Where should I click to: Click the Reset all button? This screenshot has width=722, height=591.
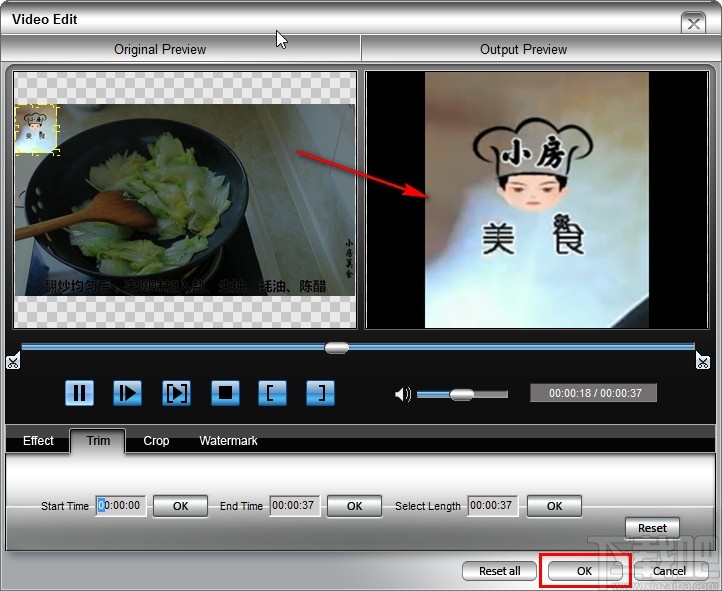(500, 571)
